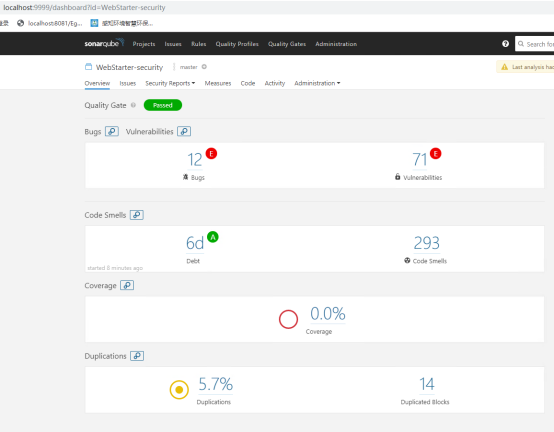The height and width of the screenshot is (432, 554).
Task: Click the green Passed quality gate badge
Action: (163, 105)
